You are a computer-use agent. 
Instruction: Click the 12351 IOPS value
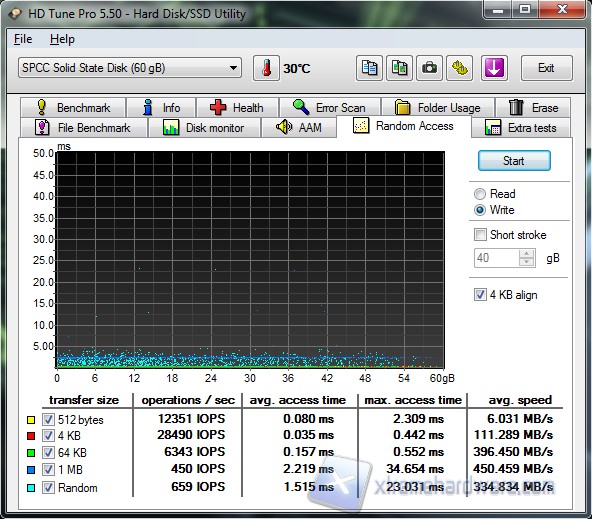(191, 419)
